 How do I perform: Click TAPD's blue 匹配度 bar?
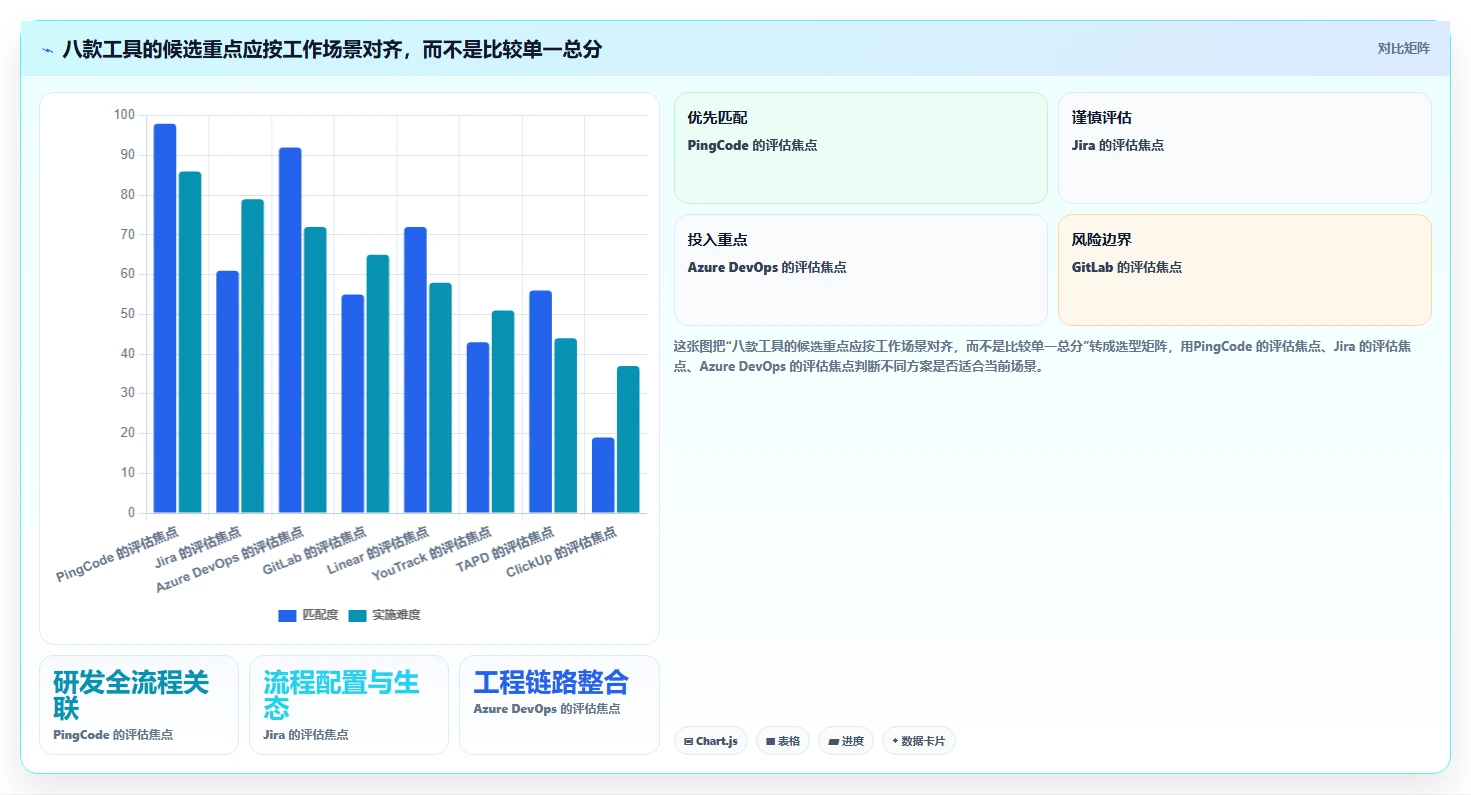pos(540,402)
